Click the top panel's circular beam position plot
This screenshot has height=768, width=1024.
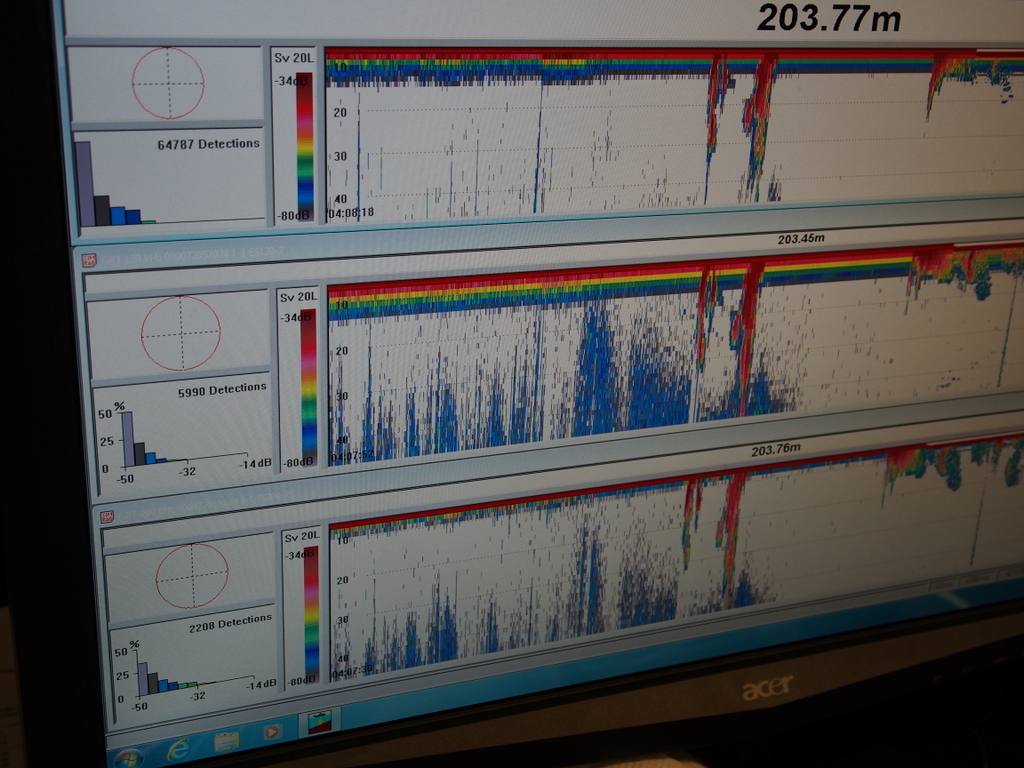click(168, 83)
